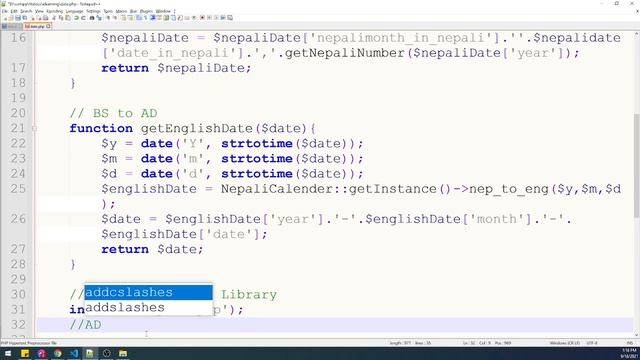Open the Macro menu
This screenshot has height=360, width=640.
click(121, 11)
